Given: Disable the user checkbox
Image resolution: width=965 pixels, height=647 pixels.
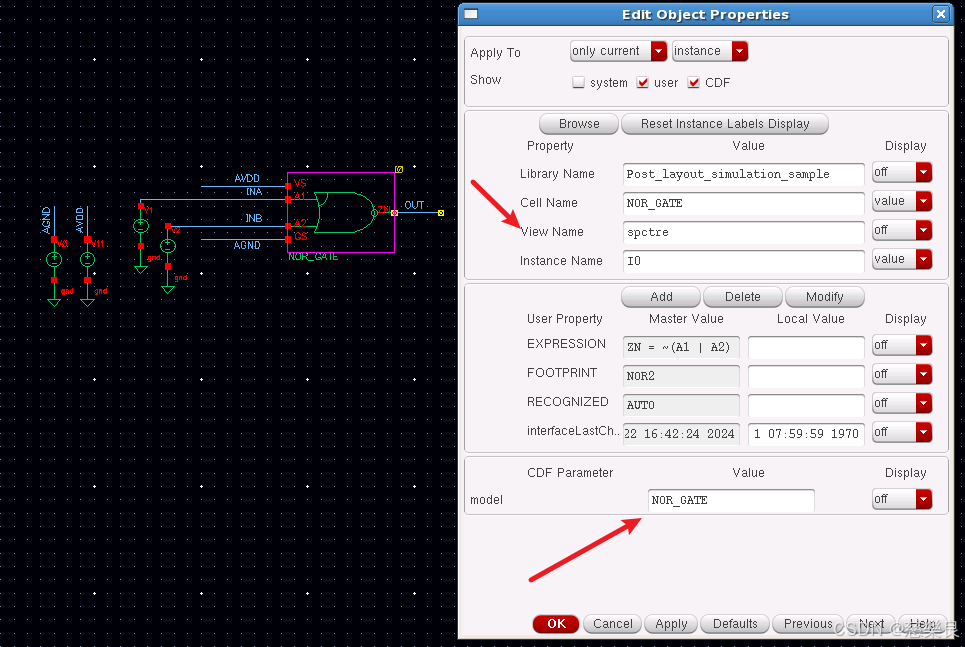Looking at the screenshot, I should click(643, 83).
